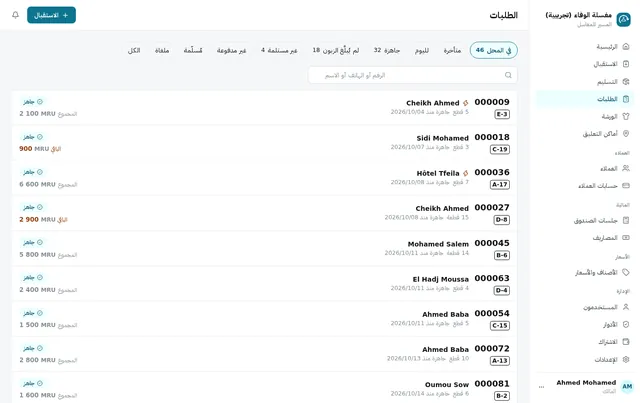The image size is (640, 403).
Task: Click the A-13 location tag
Action: (500, 361)
